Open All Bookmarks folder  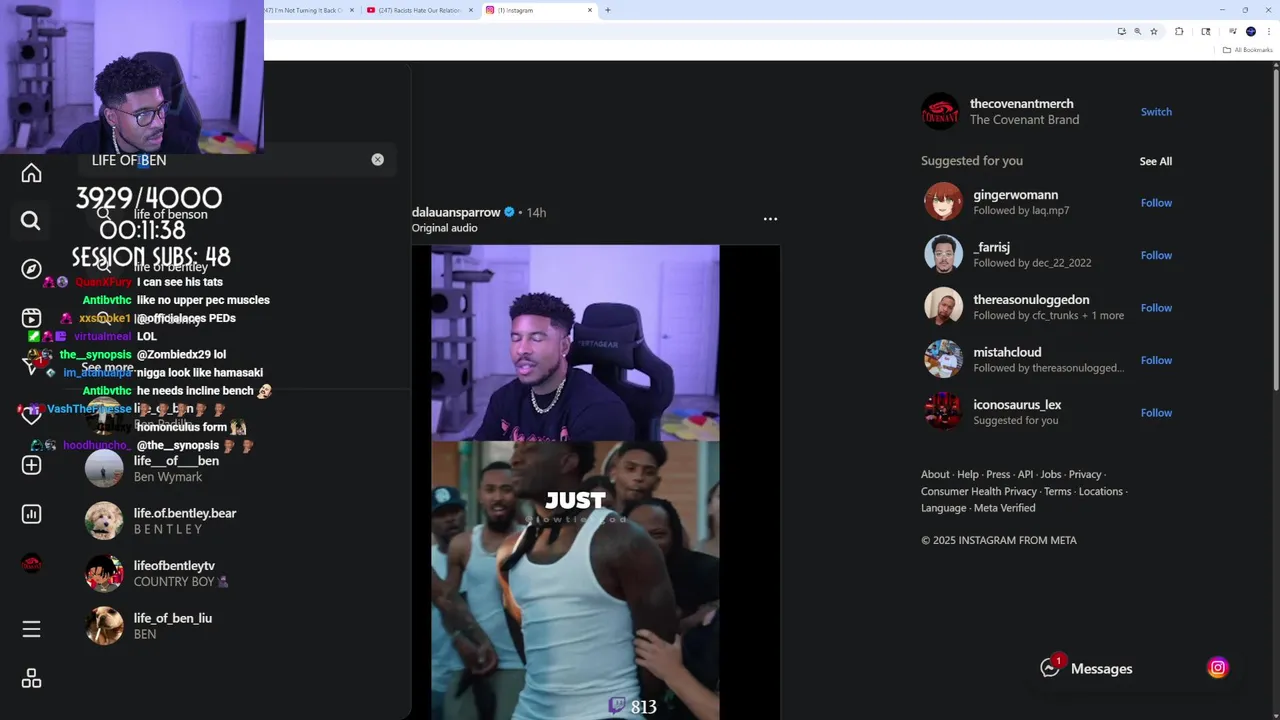[1247, 50]
